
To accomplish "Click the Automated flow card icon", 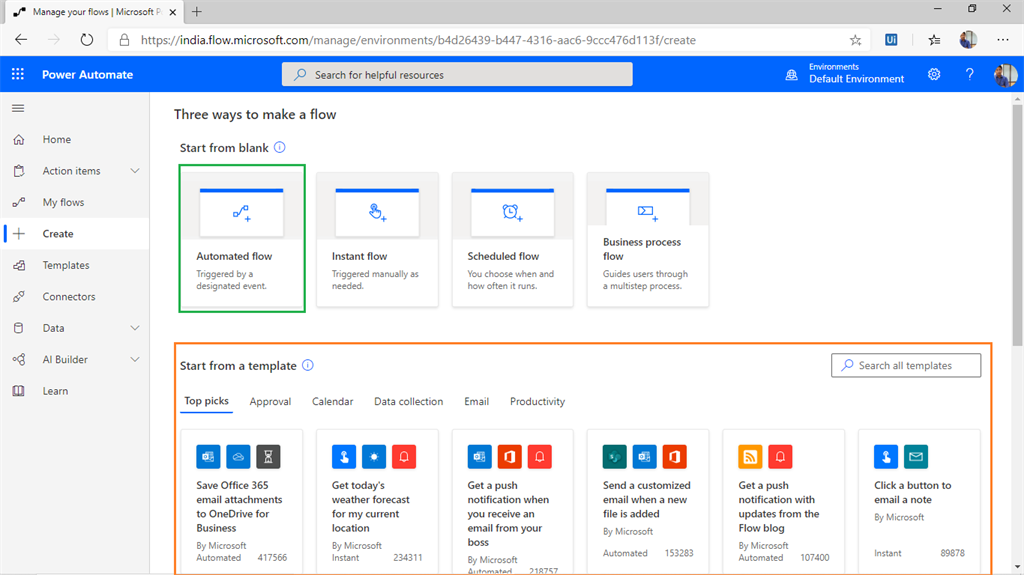I will click(242, 213).
